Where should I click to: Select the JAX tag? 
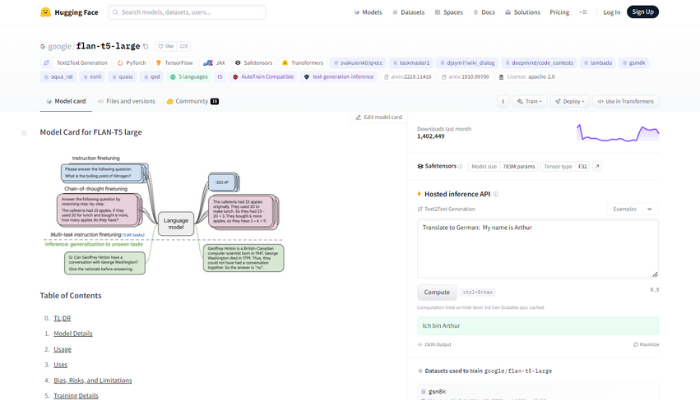[214, 63]
